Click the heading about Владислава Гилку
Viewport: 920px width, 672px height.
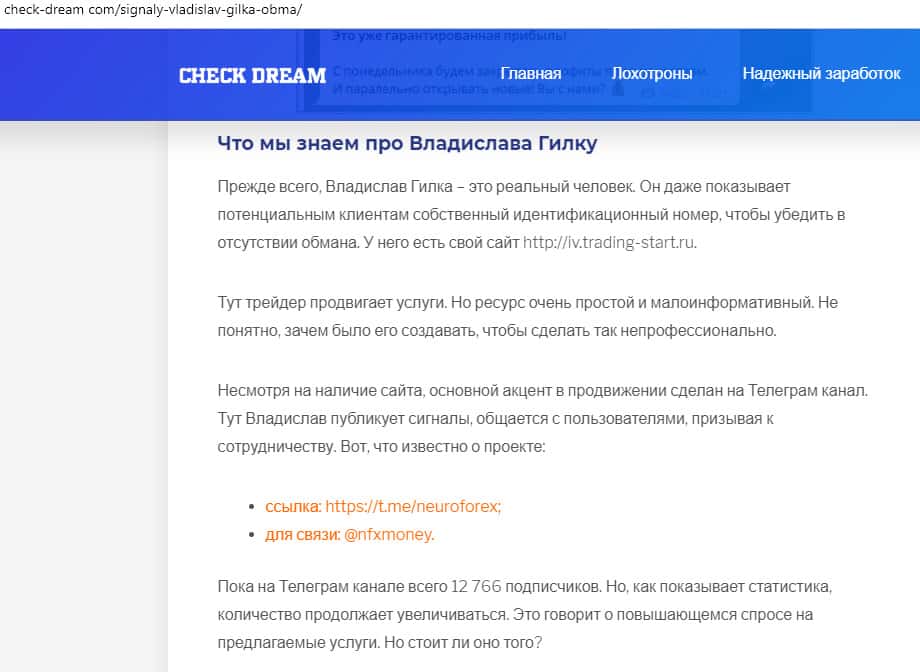pyautogui.click(x=407, y=143)
